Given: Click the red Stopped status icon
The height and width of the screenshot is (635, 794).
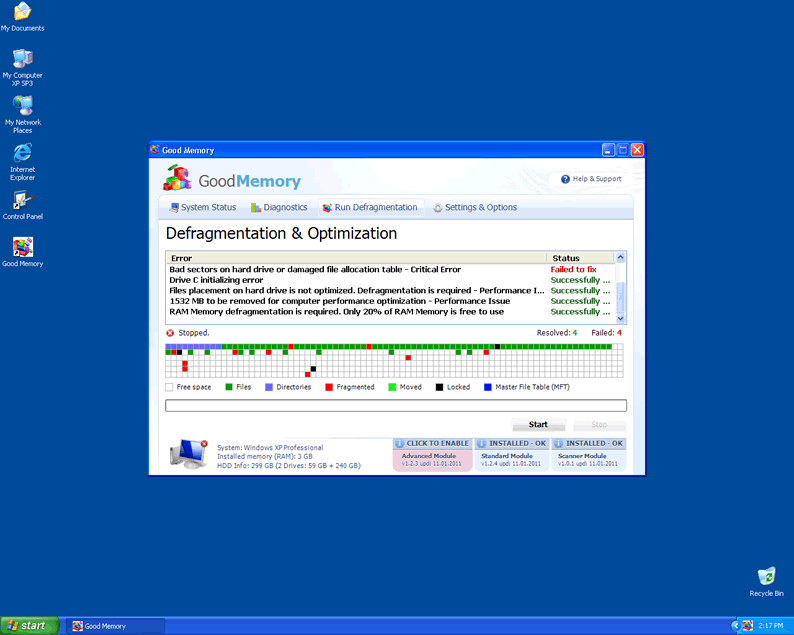Looking at the screenshot, I should pos(170,333).
